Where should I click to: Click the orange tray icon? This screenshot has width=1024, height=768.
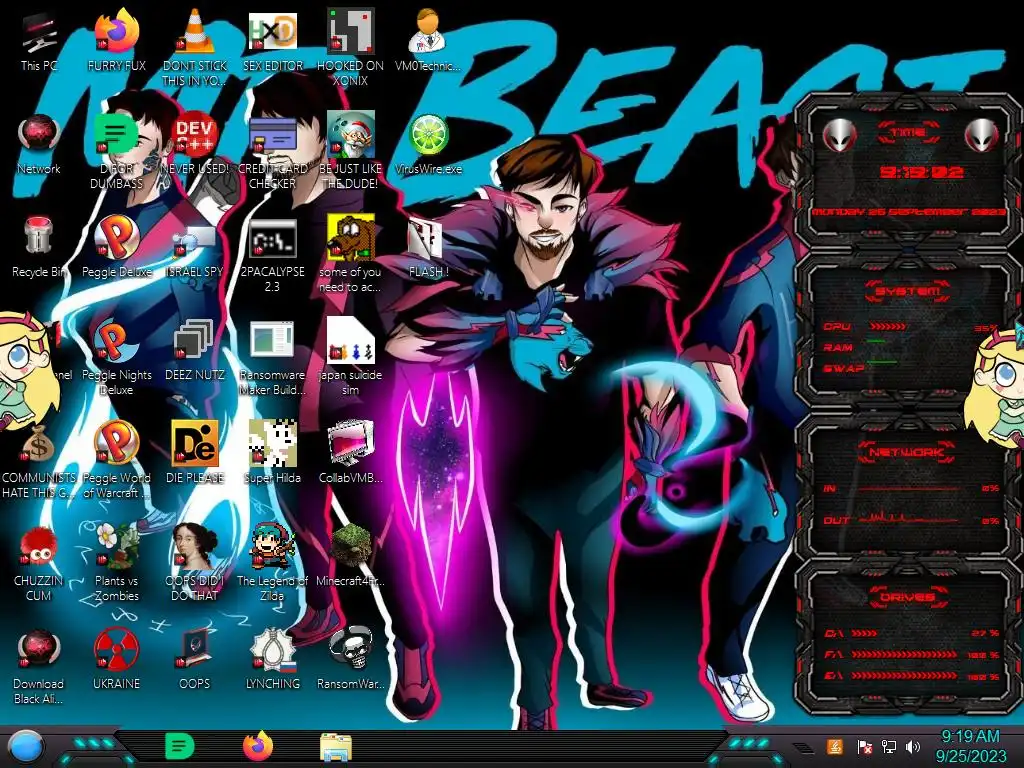[x=835, y=746]
